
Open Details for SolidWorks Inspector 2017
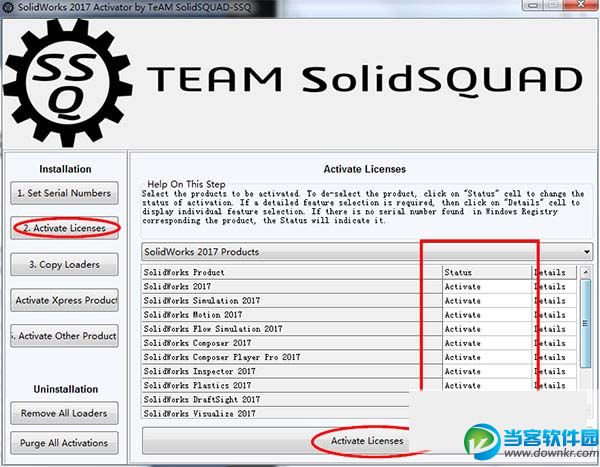[x=554, y=371]
